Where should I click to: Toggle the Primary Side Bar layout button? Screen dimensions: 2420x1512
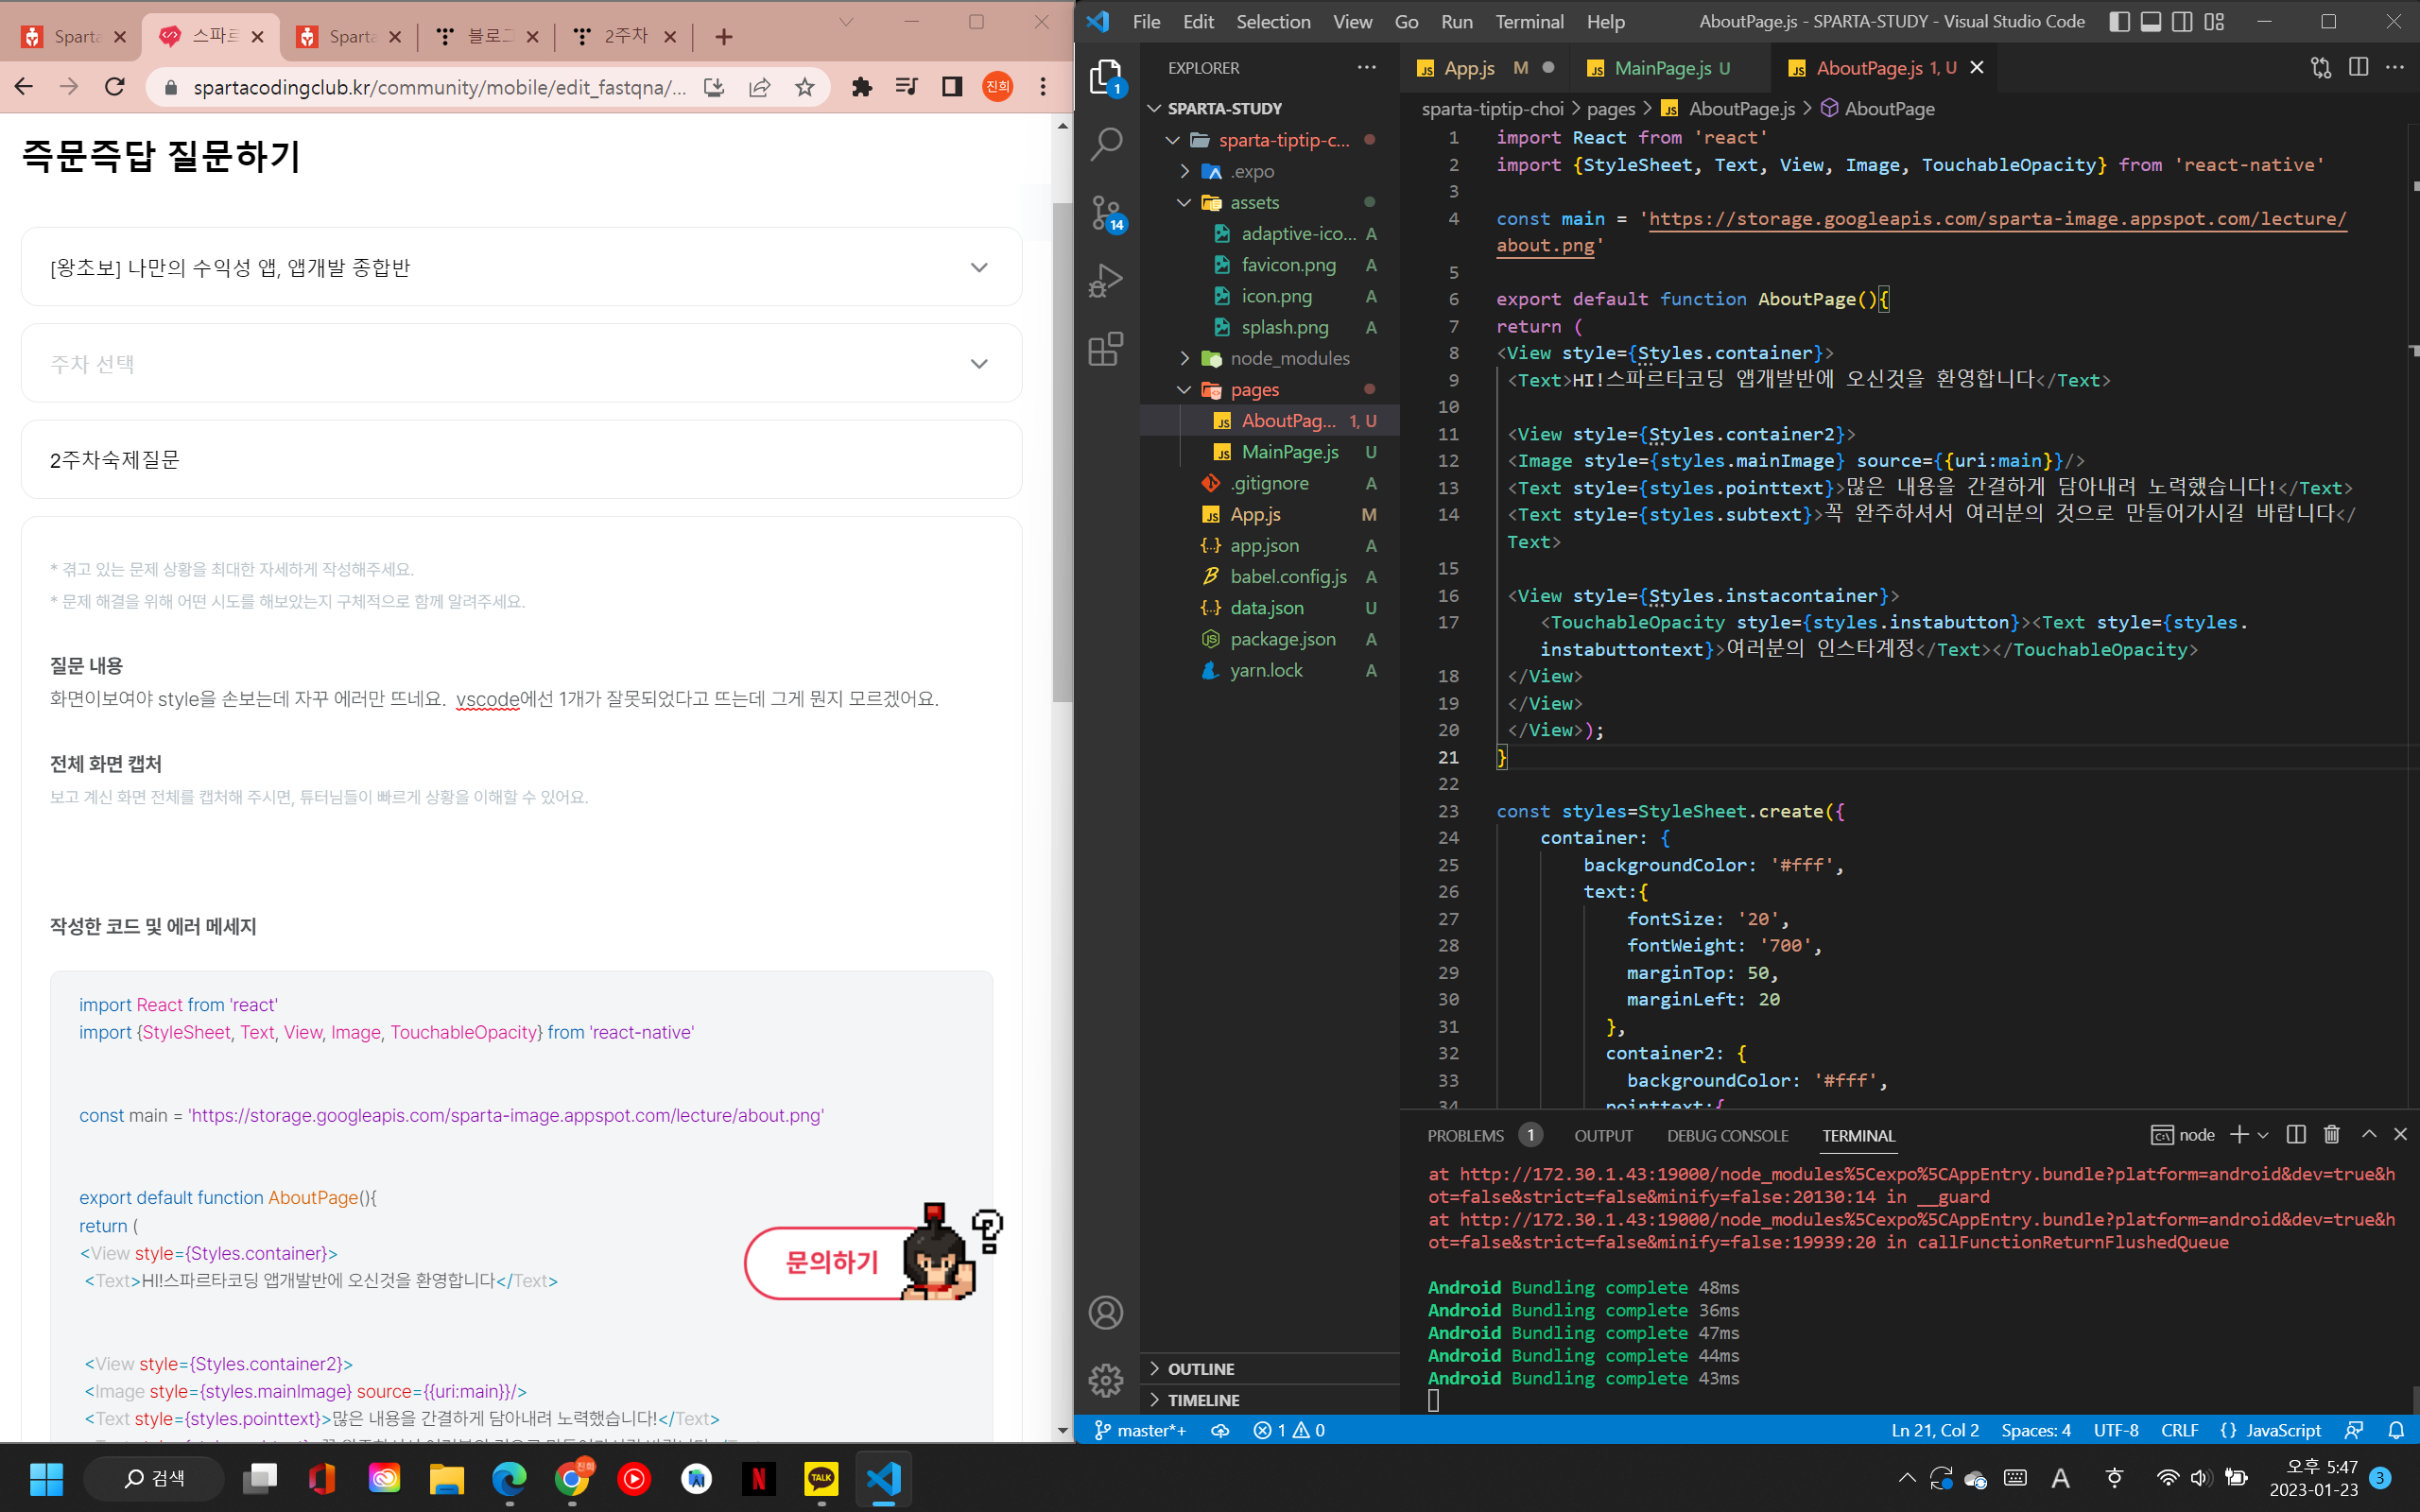click(2119, 21)
